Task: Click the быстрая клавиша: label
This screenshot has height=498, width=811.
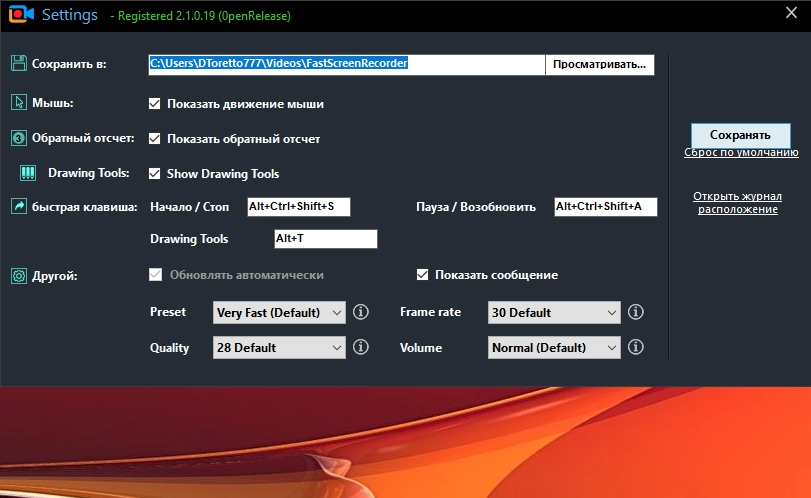Action: click(85, 207)
